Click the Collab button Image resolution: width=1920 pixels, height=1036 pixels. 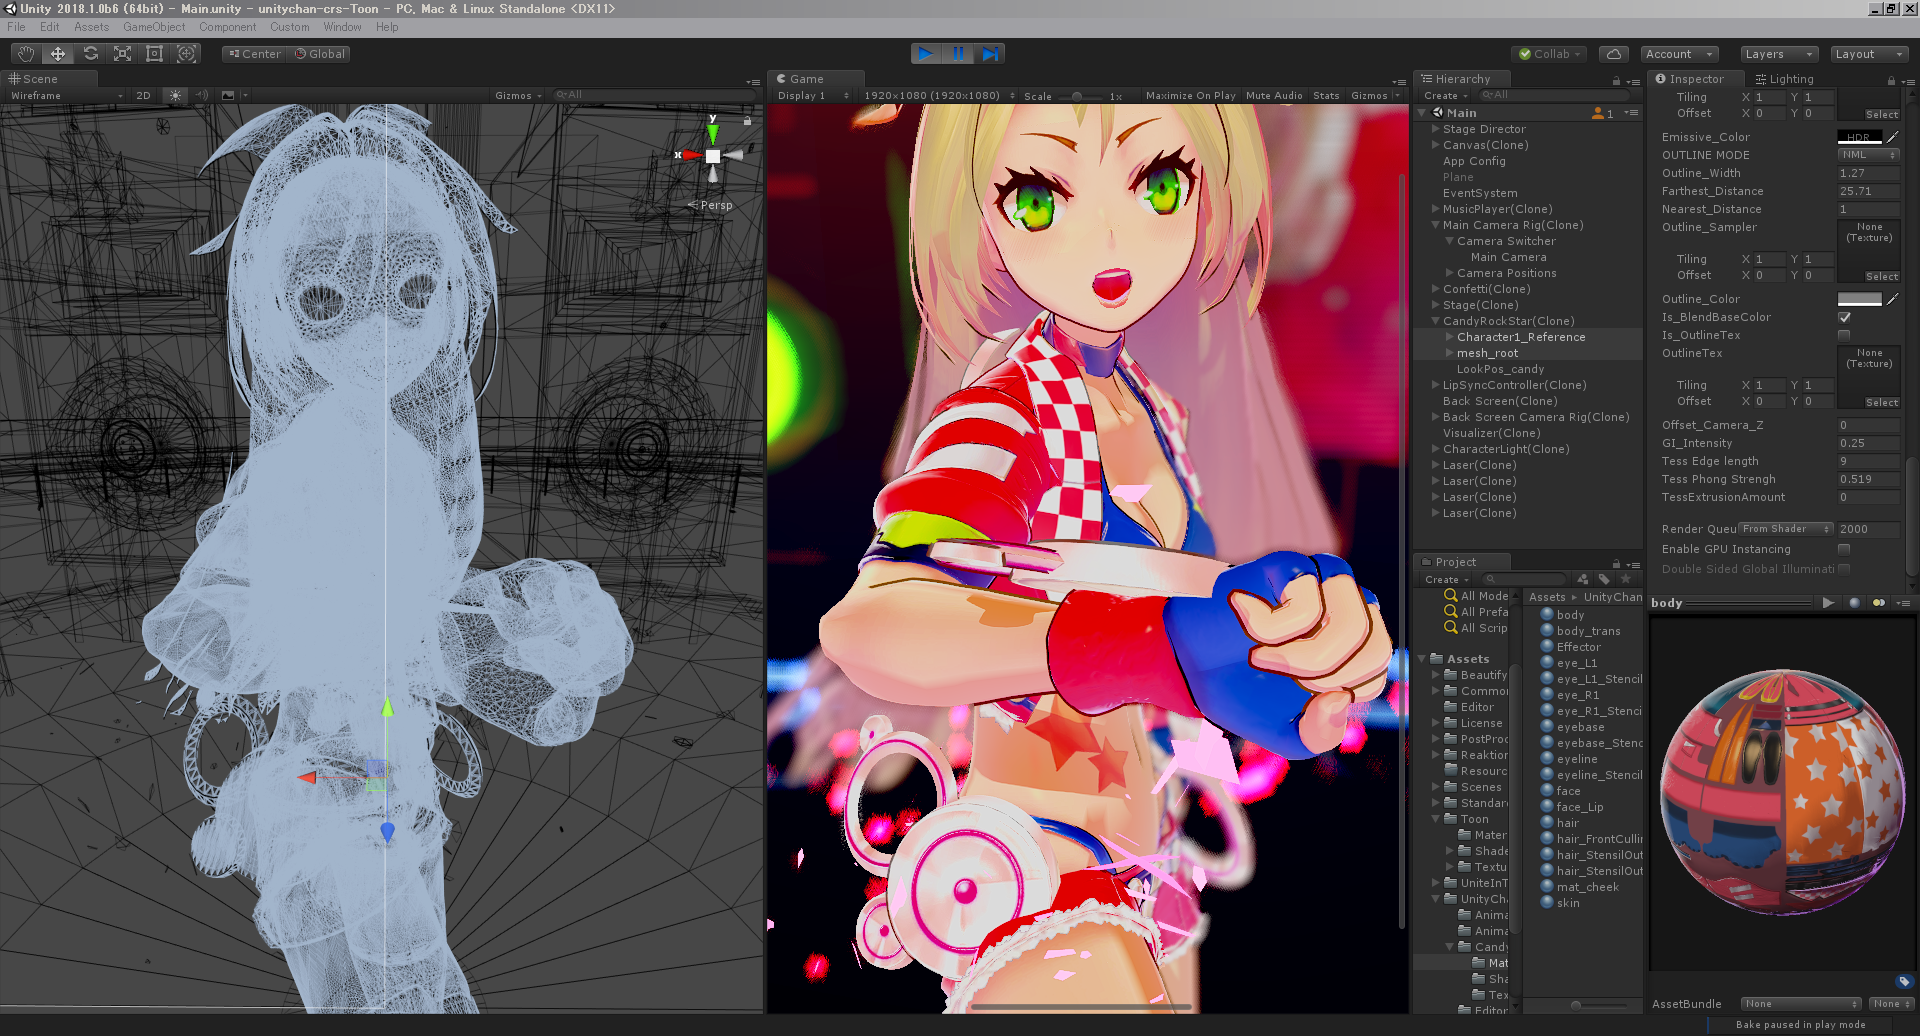click(x=1549, y=54)
